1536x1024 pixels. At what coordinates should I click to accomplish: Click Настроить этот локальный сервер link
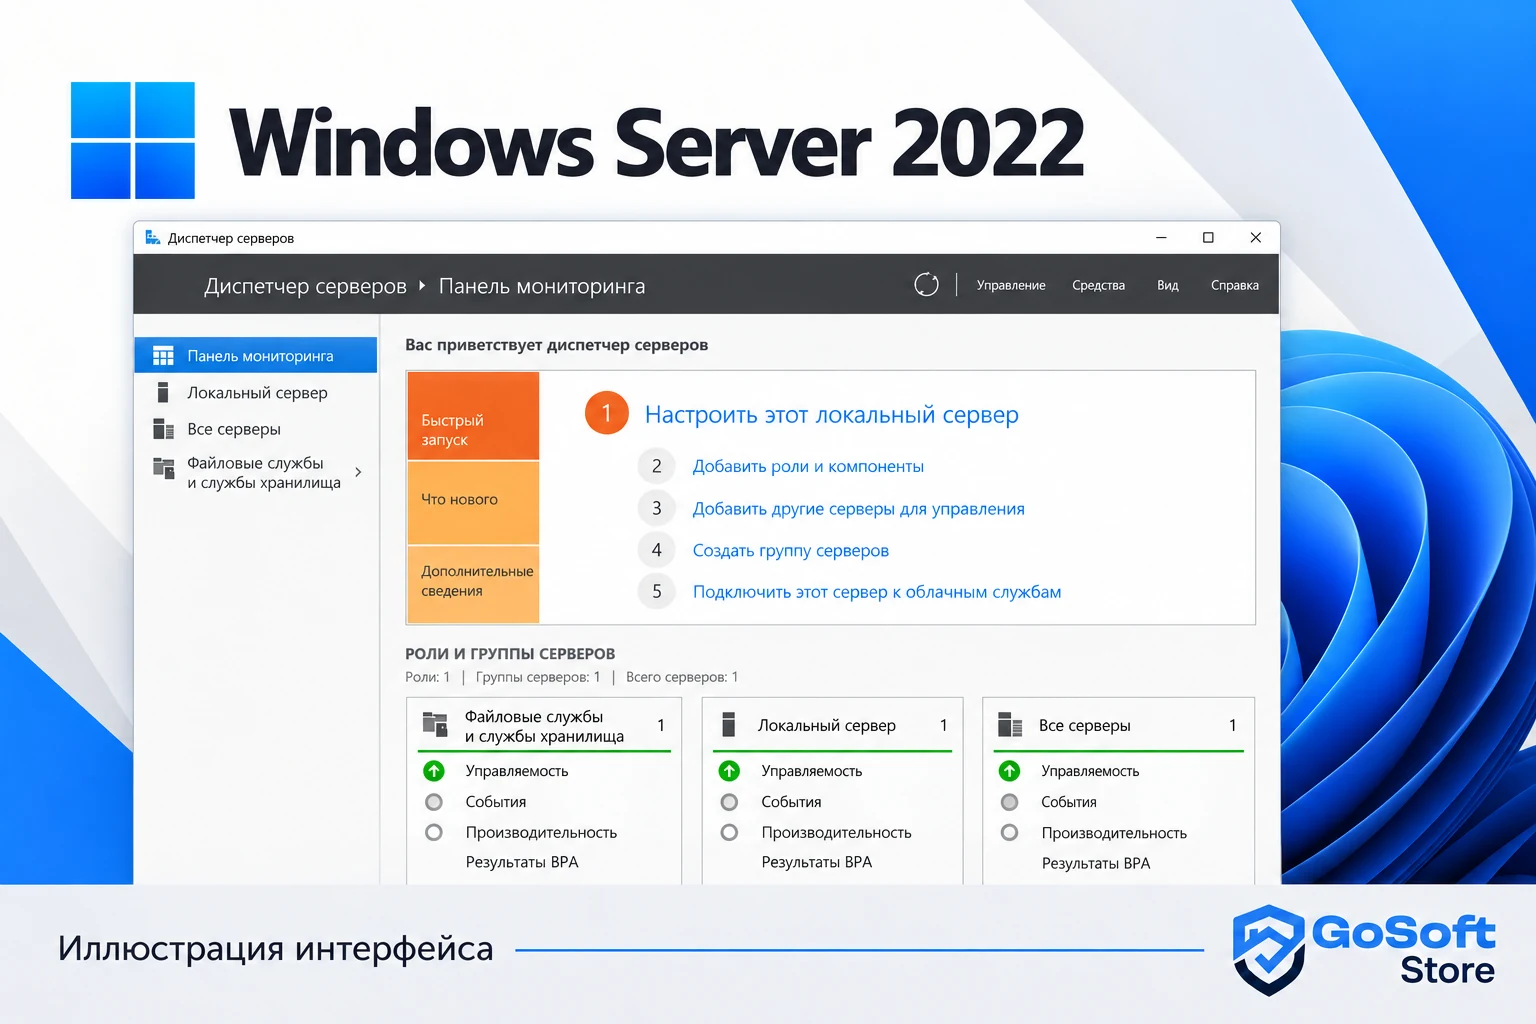coord(832,414)
